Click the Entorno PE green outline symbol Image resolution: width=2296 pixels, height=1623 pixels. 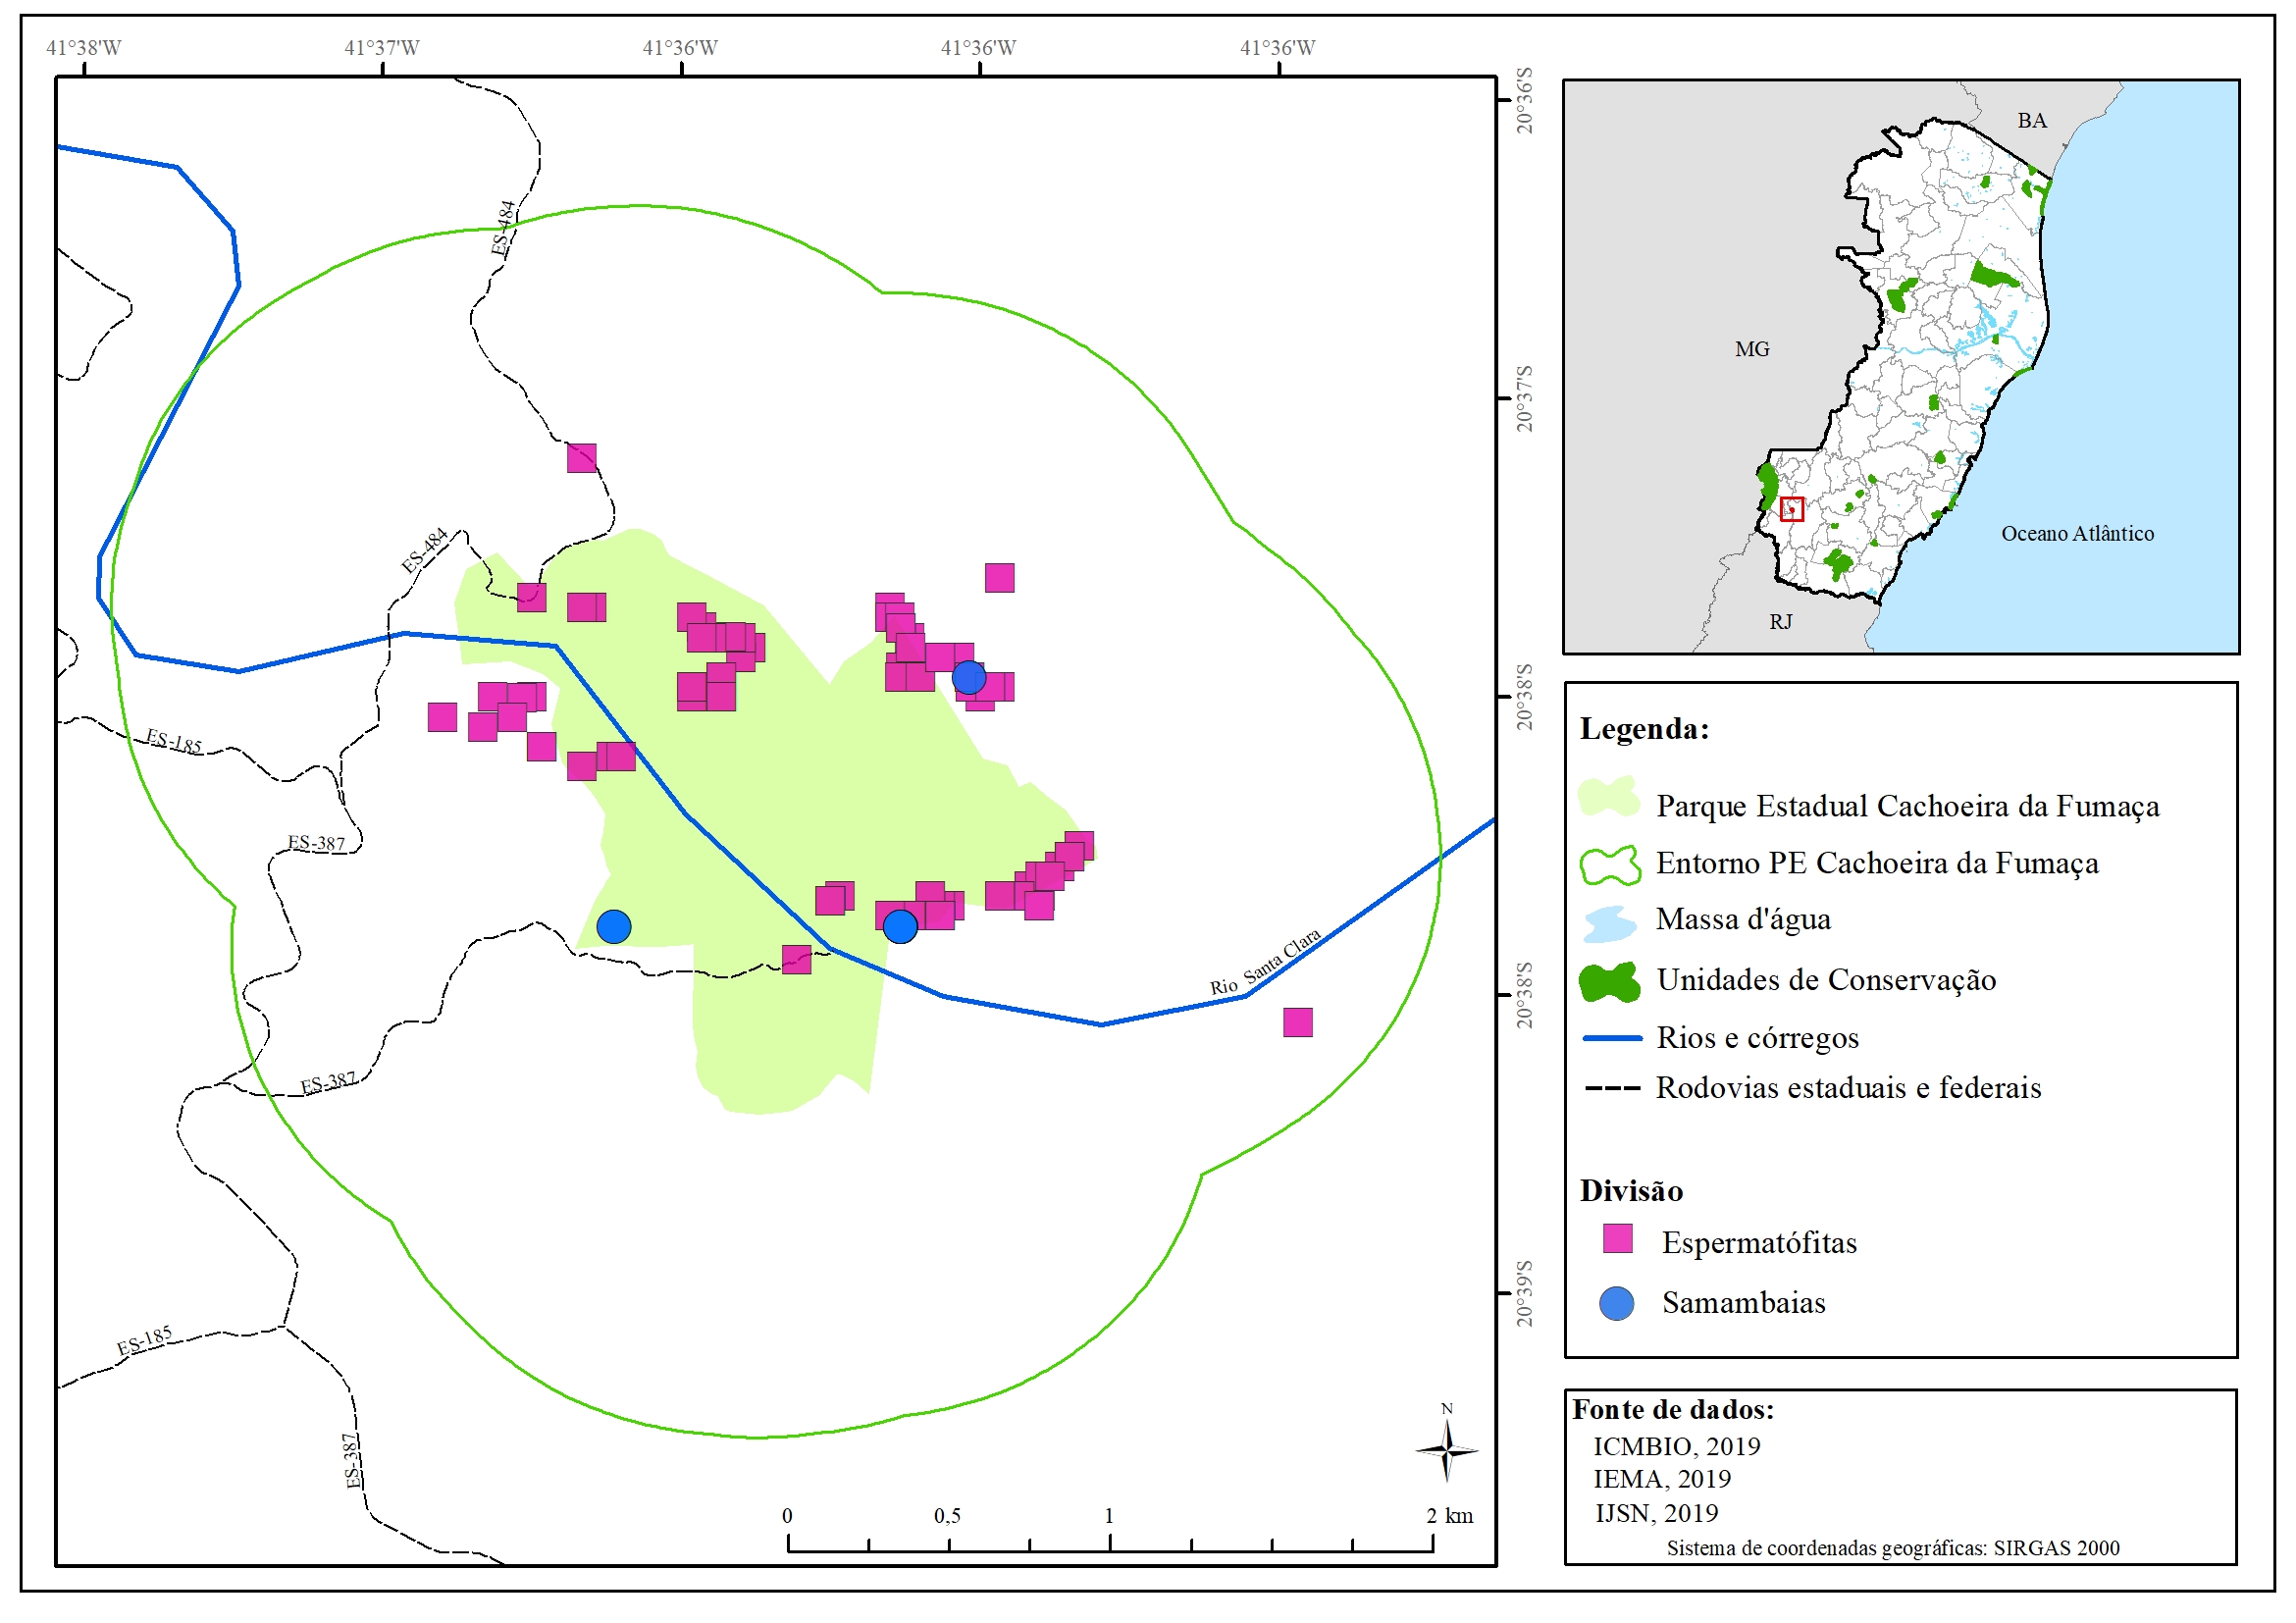click(x=1610, y=865)
